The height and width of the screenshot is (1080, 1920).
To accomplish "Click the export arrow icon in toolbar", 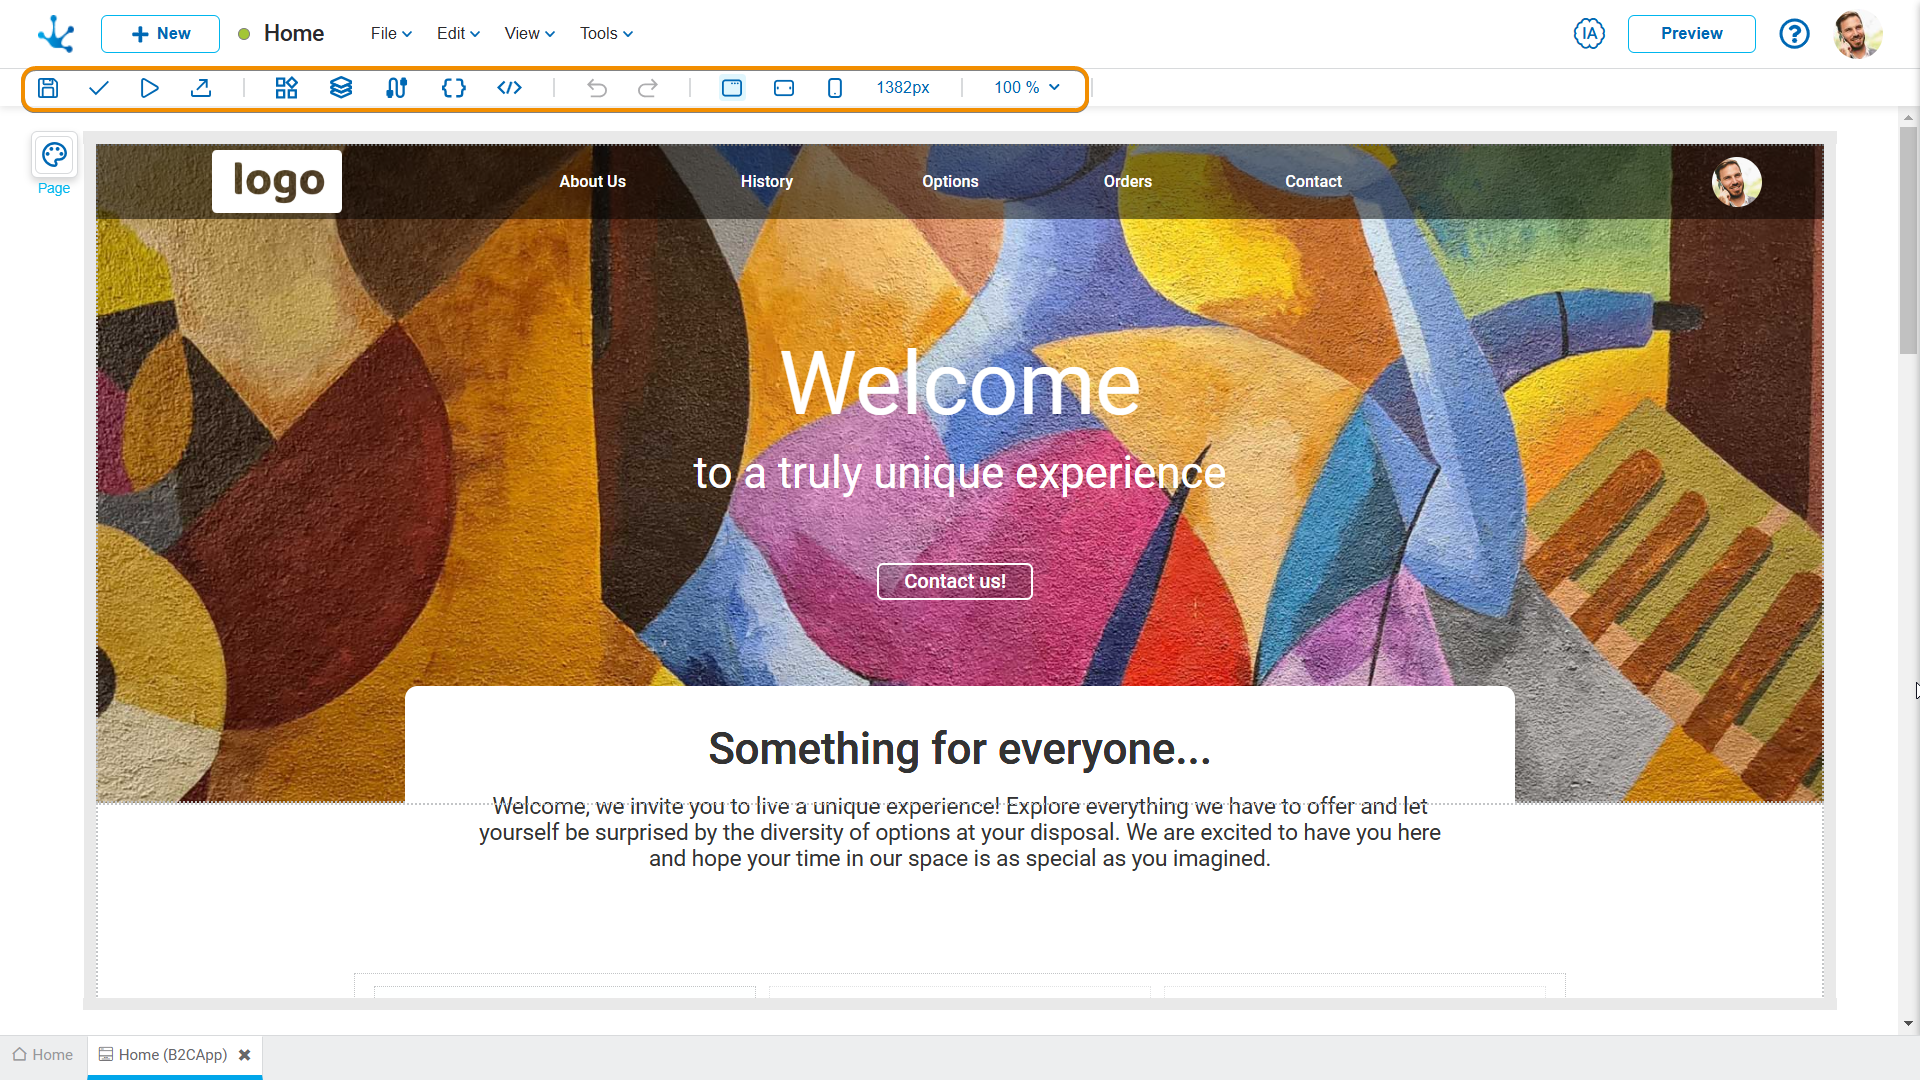I will tap(201, 88).
